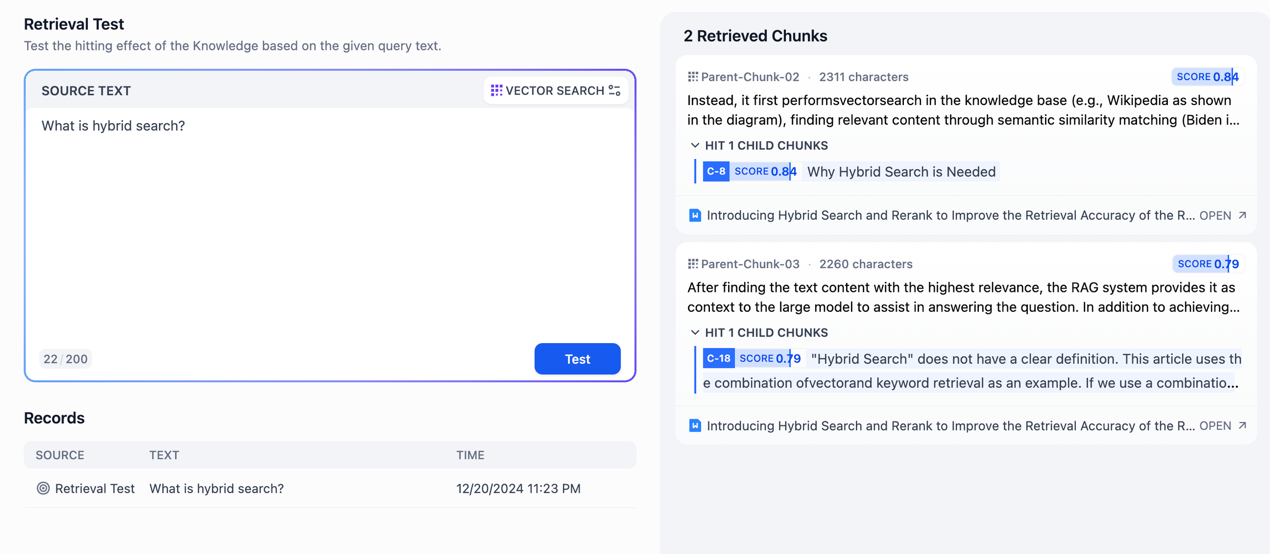Click the Parent-Chunk-02 grid icon
The image size is (1270, 554).
coord(693,77)
